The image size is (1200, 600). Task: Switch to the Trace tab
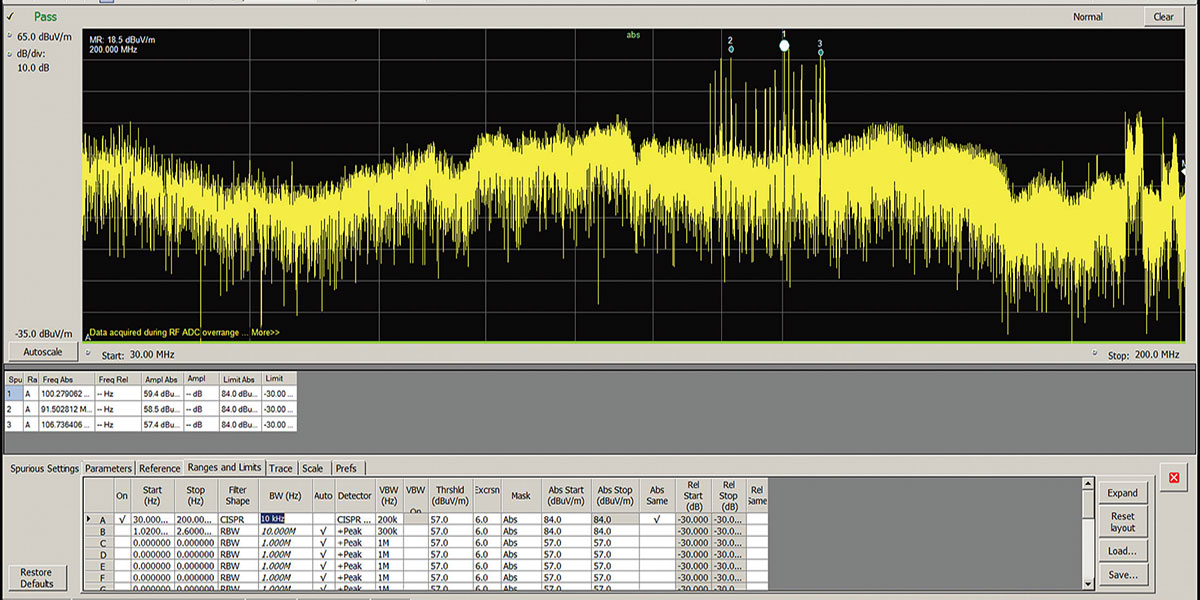(x=281, y=467)
